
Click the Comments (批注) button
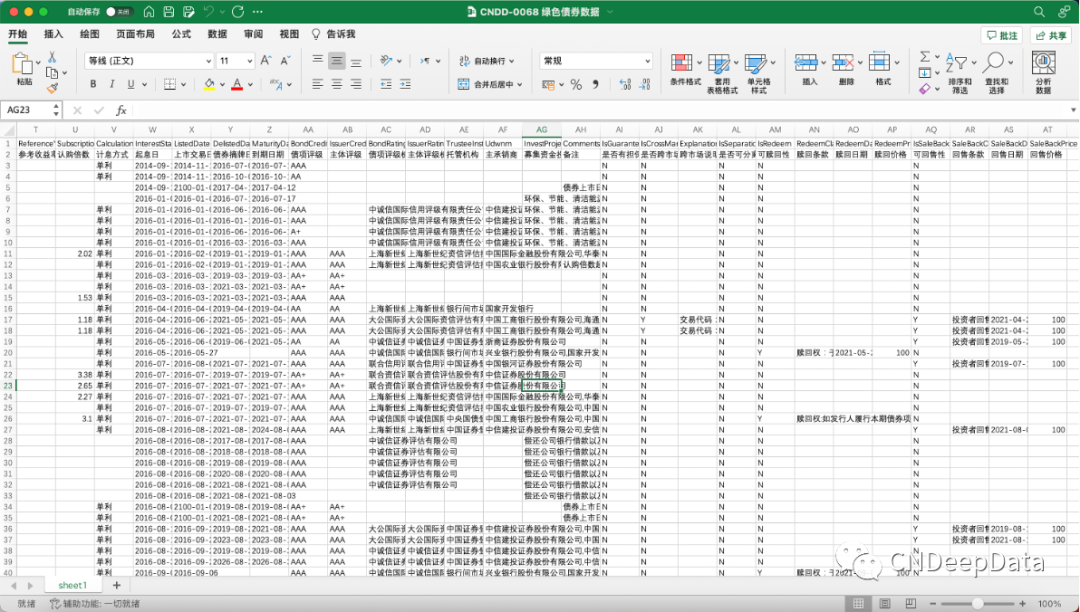1001,35
